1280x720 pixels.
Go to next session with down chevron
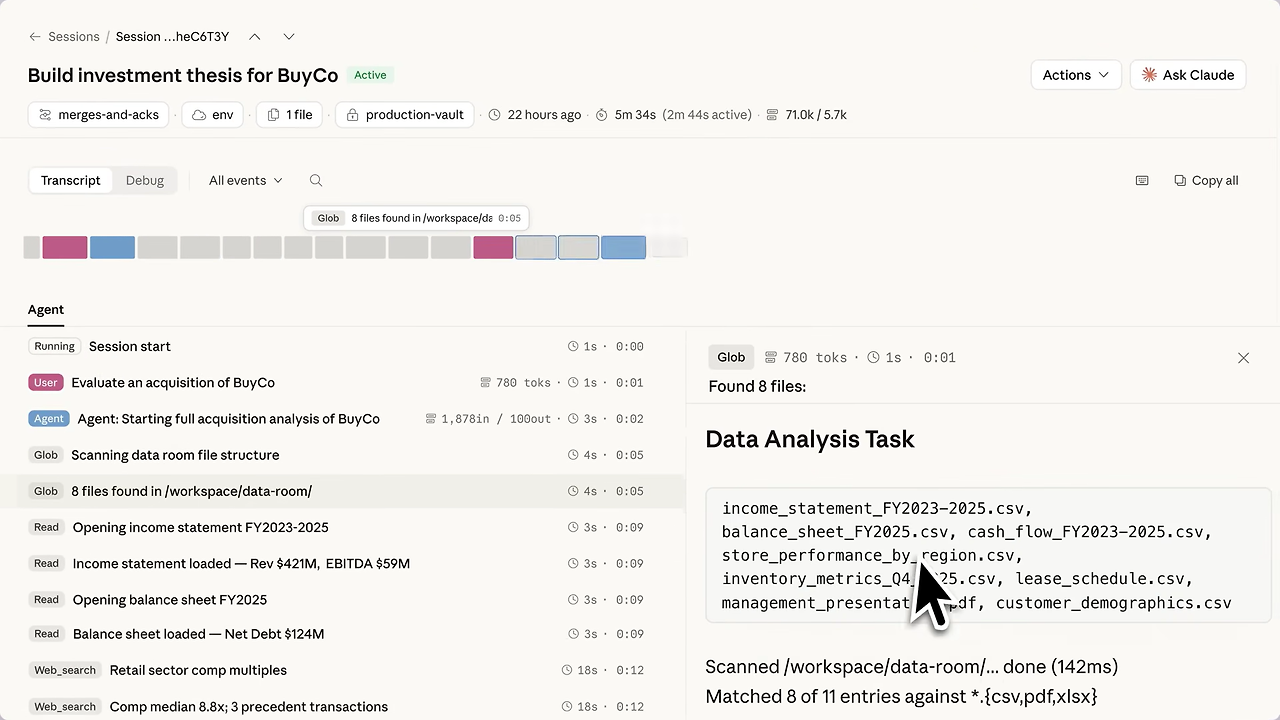pyautogui.click(x=289, y=37)
